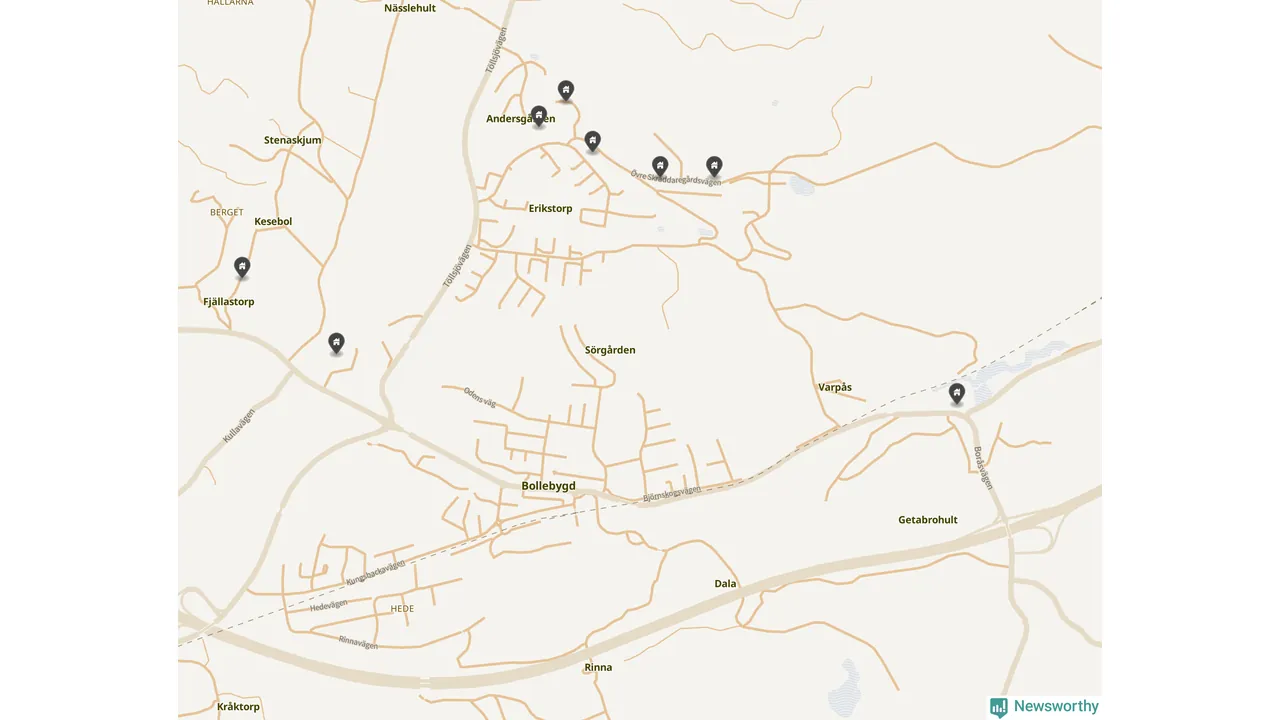The width and height of the screenshot is (1280, 720).
Task: Select the northernmost house marker above Andersgården
Action: coord(566,91)
